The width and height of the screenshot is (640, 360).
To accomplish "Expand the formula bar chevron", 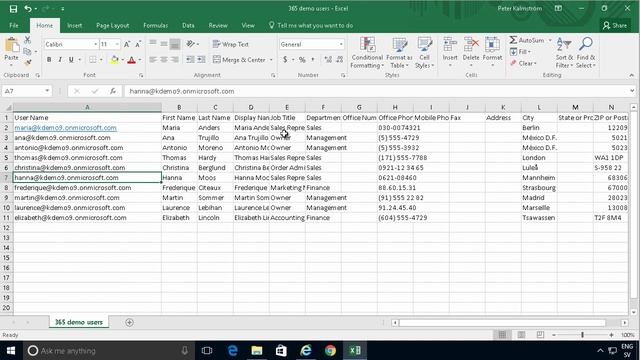I will click(x=632, y=91).
